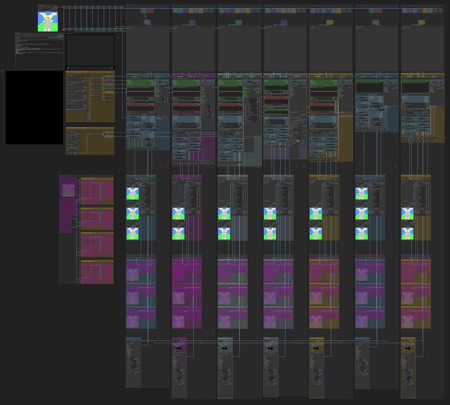Click the eyes icon on the fourth column's bottom node
The image size is (450, 405).
click(270, 348)
